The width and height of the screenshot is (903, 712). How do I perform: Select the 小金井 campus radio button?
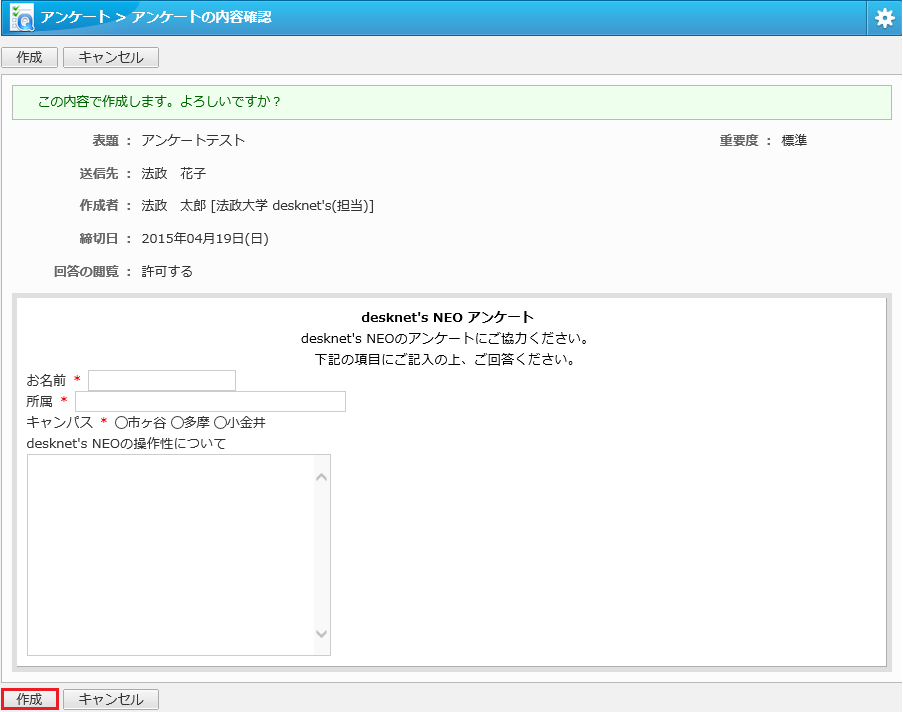point(220,423)
